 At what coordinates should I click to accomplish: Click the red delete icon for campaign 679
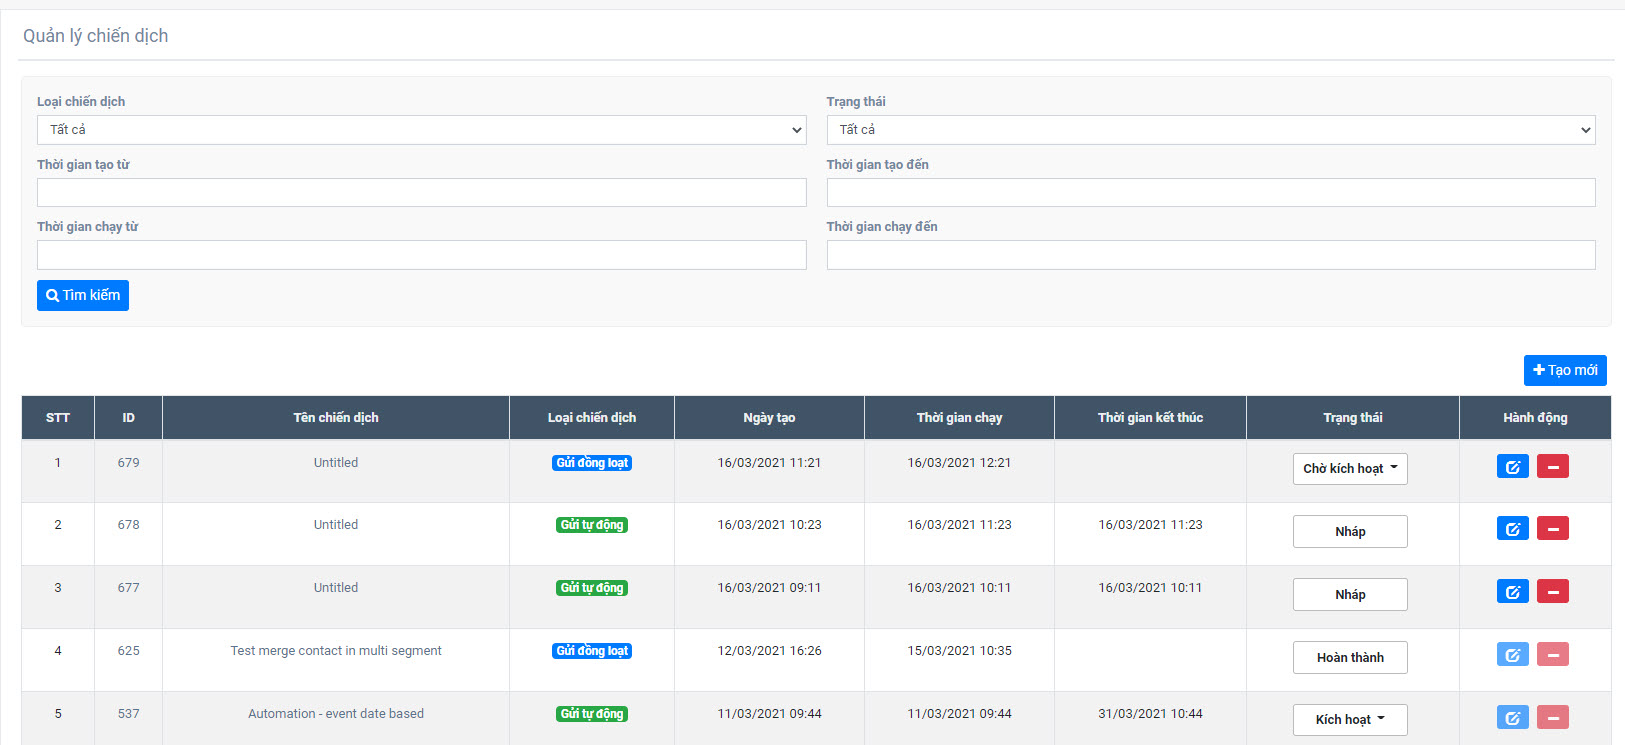(1552, 467)
